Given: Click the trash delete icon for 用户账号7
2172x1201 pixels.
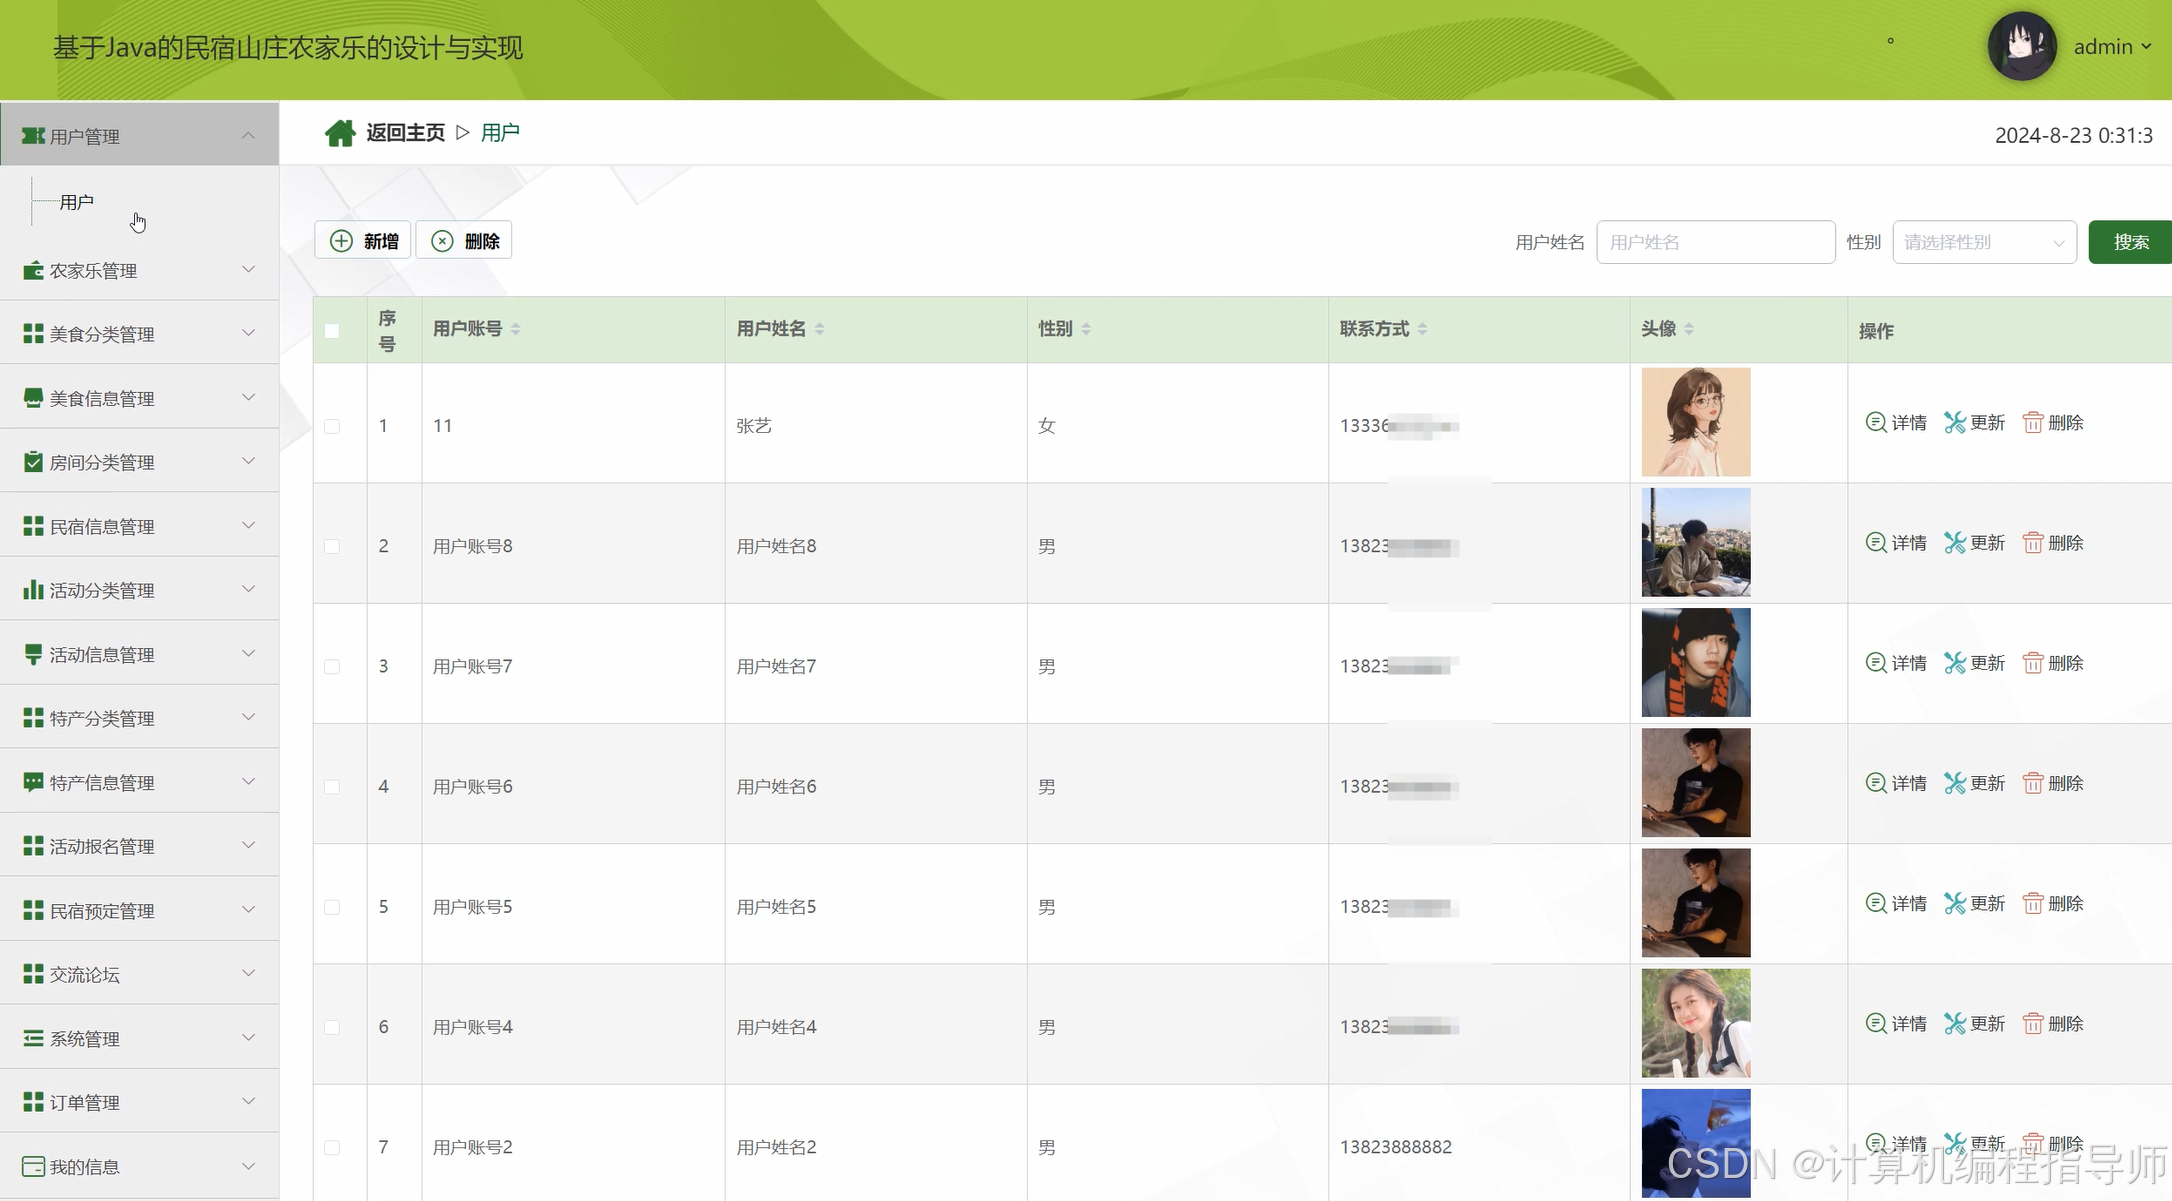Looking at the screenshot, I should tap(2032, 663).
